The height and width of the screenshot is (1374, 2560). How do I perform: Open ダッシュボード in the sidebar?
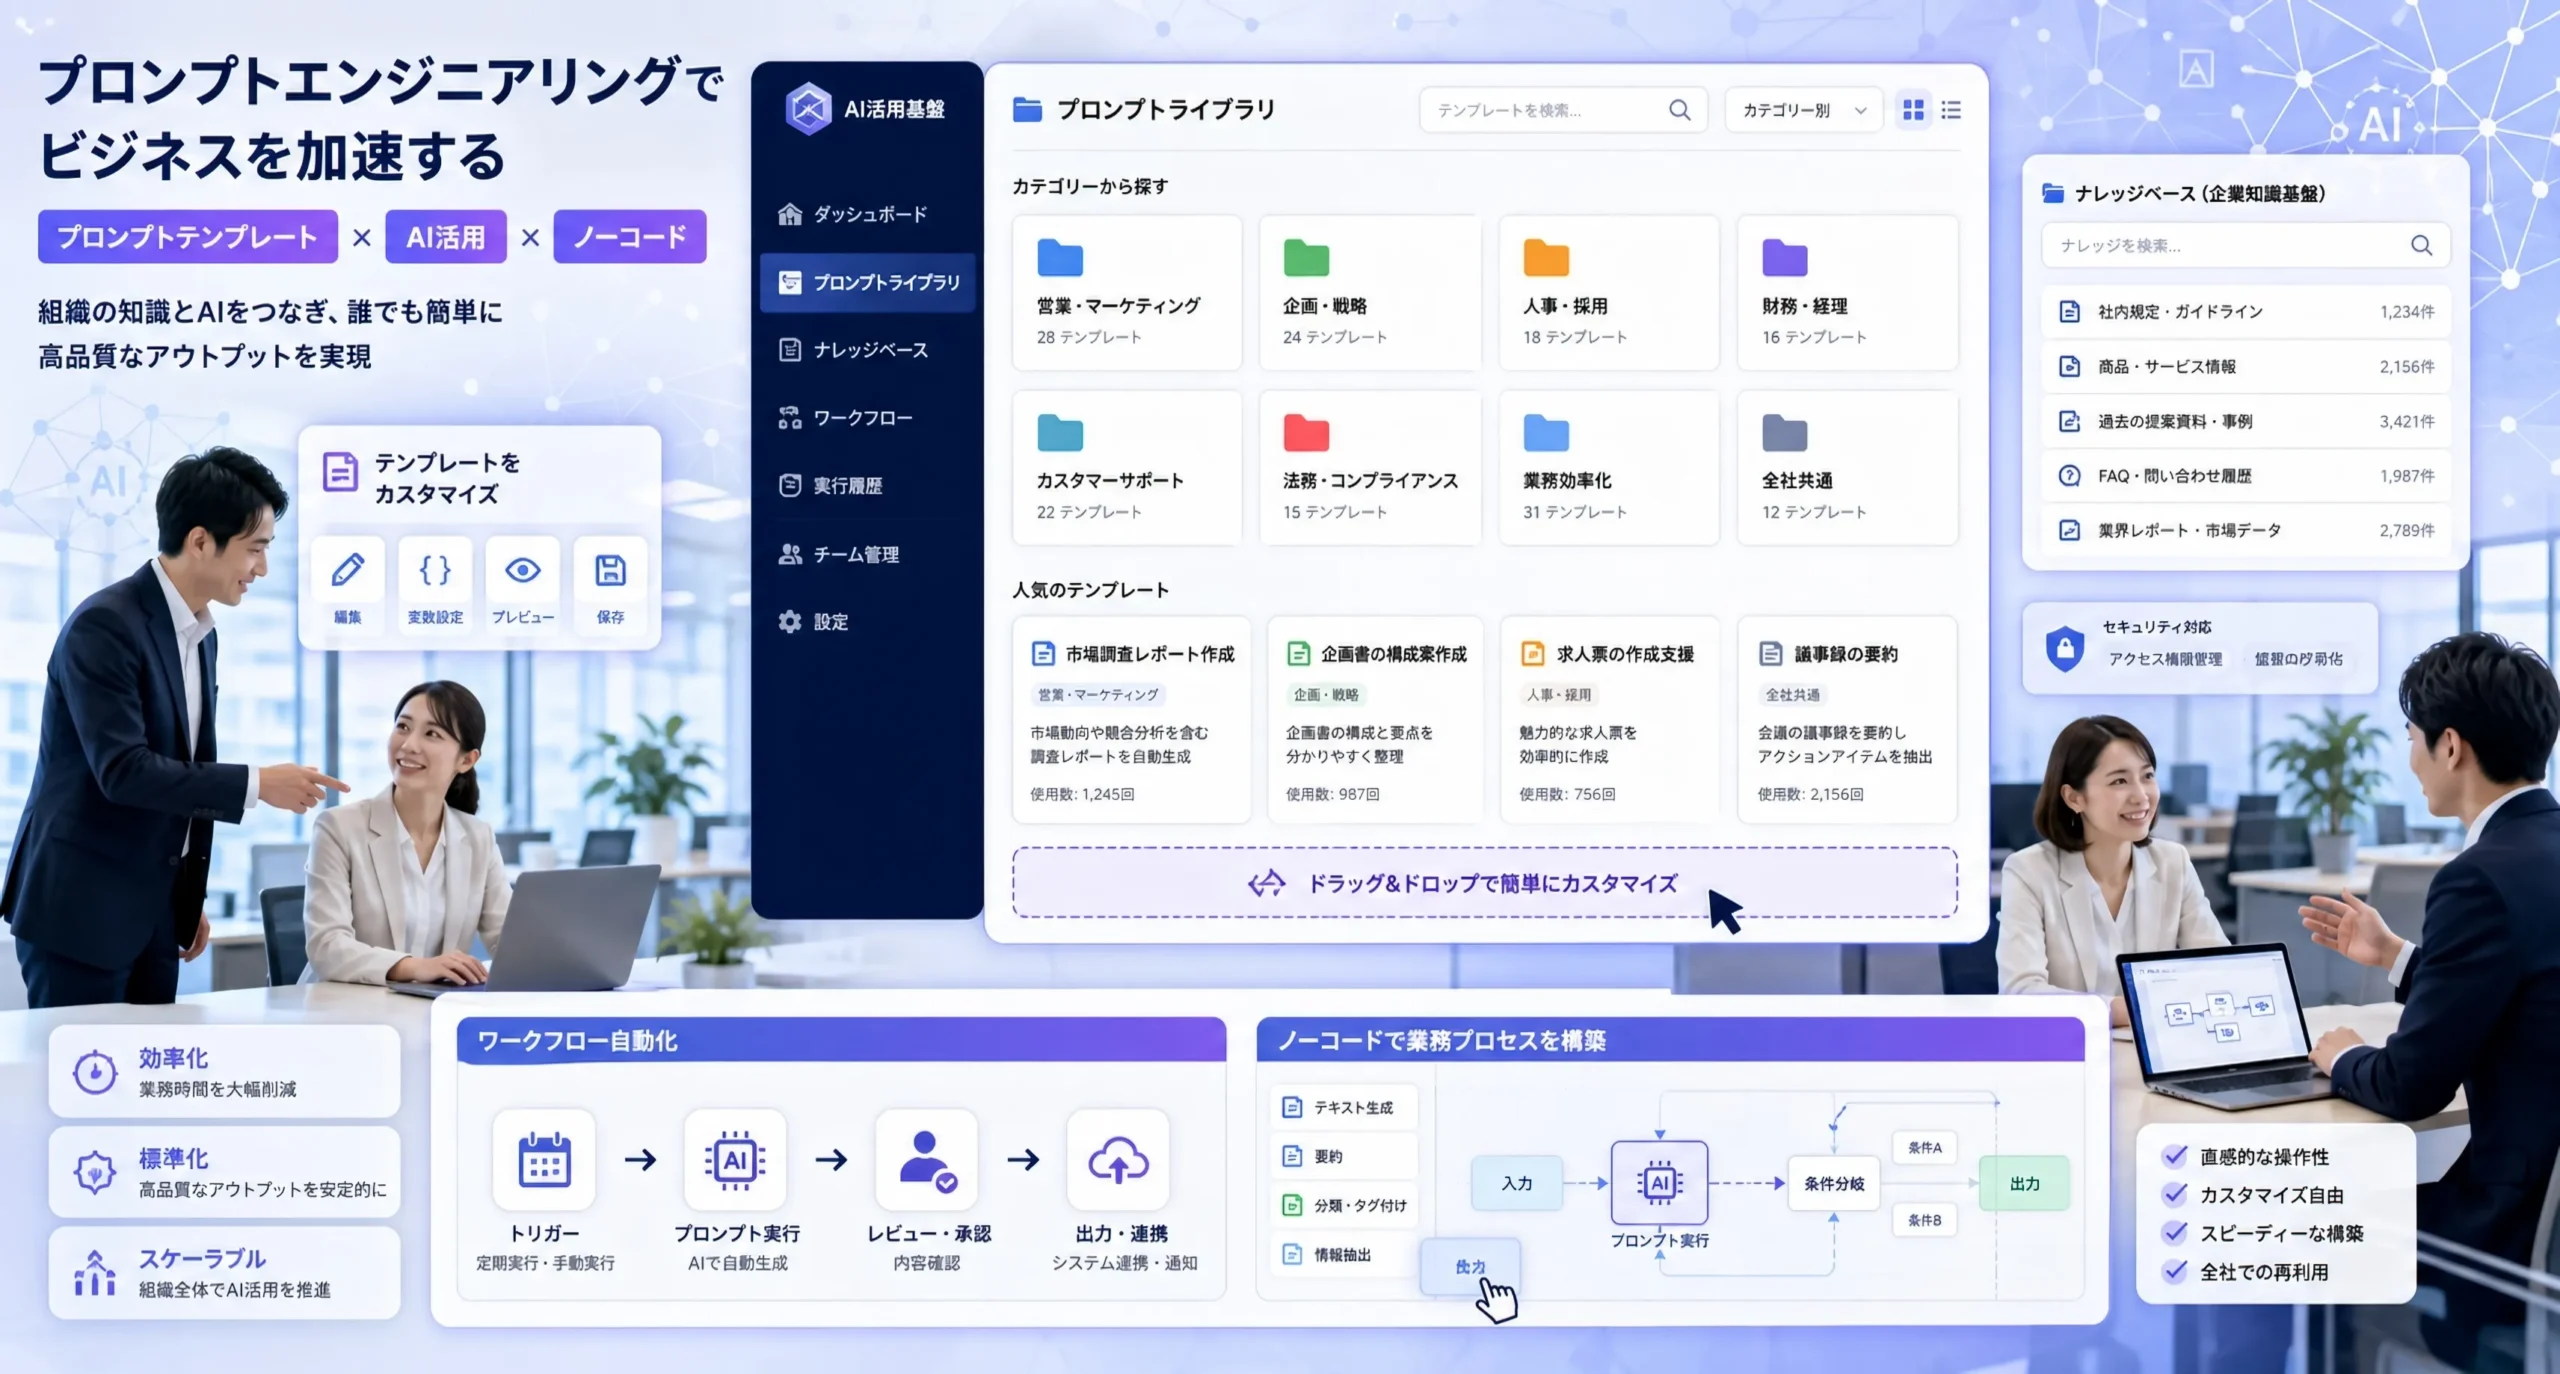(868, 214)
